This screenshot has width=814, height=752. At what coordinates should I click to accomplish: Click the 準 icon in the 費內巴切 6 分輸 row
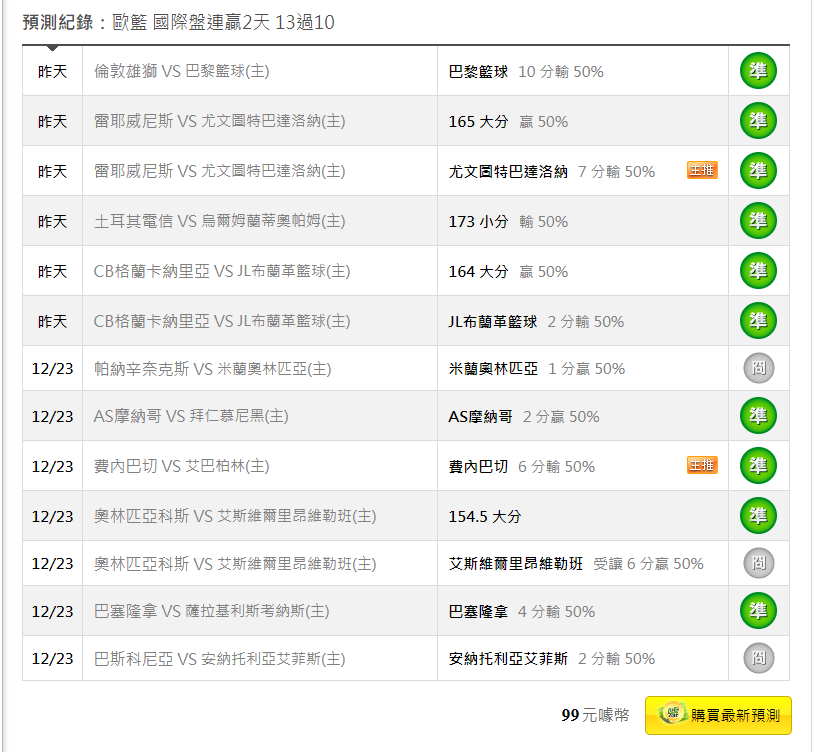(x=758, y=466)
